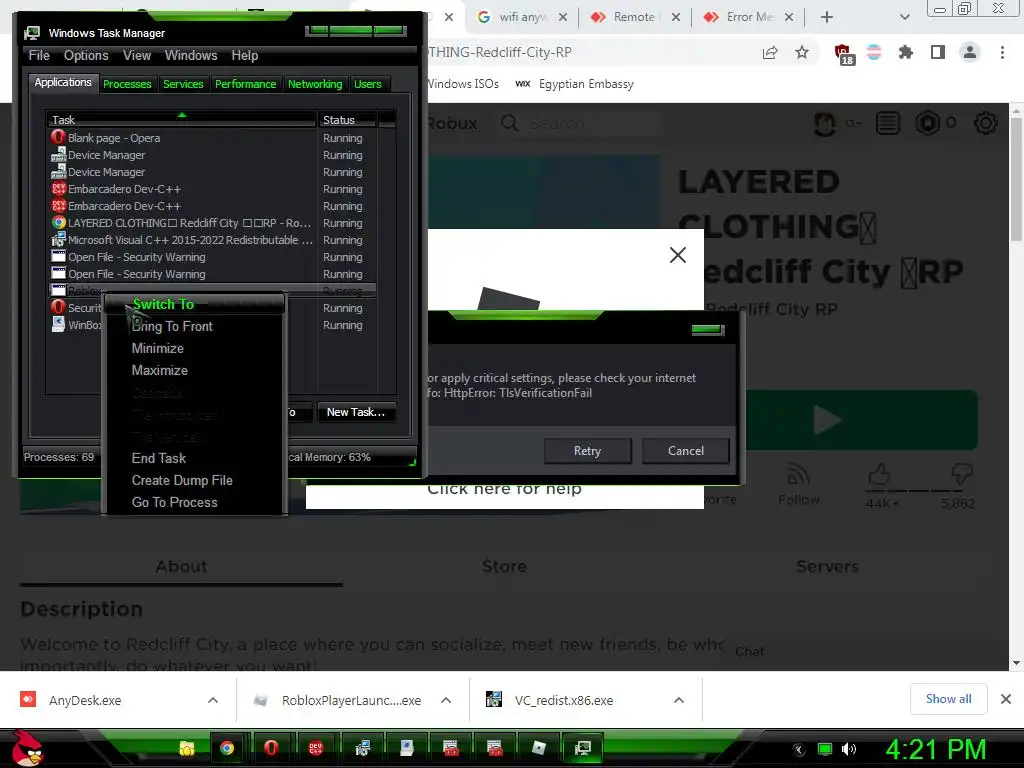The height and width of the screenshot is (768, 1024).
Task: Open the Servers tab on Roblox page
Action: (827, 566)
